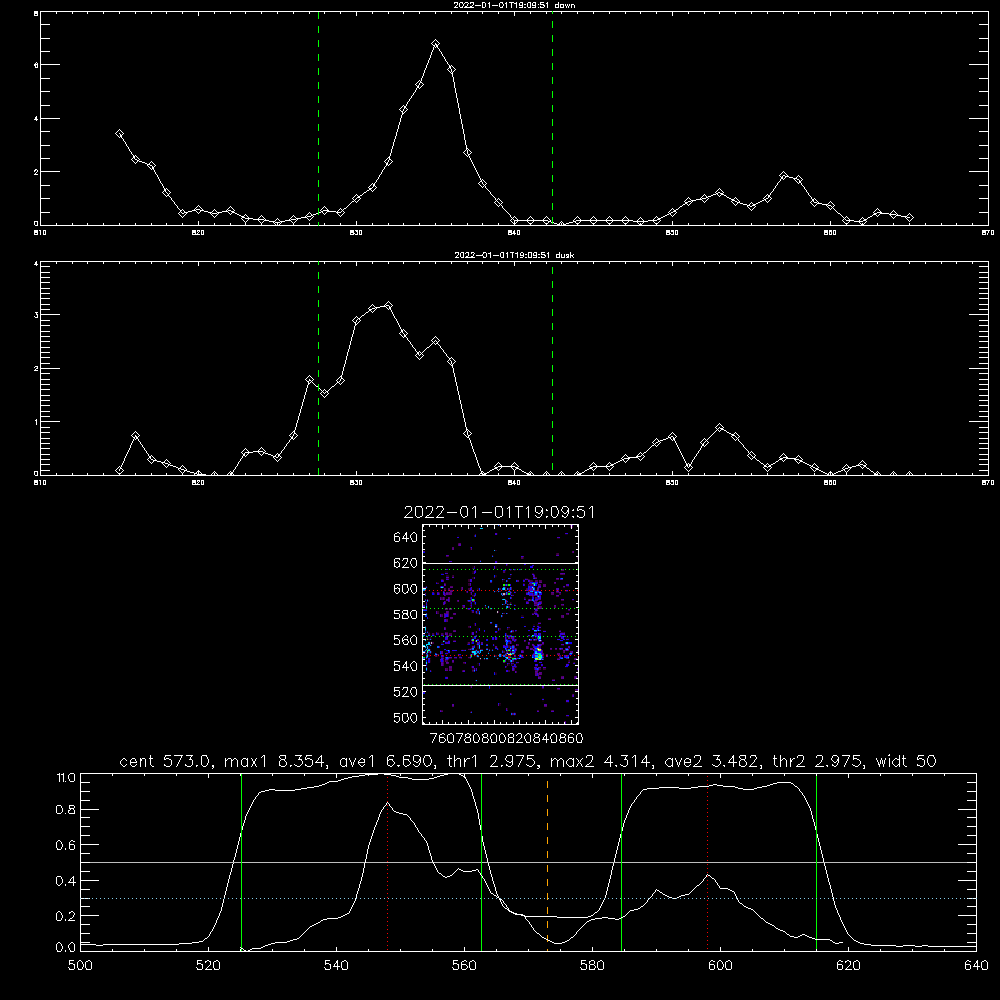Click the bottom plot y-axis label 0.2
The width and height of the screenshot is (1000, 1000).
point(66,916)
